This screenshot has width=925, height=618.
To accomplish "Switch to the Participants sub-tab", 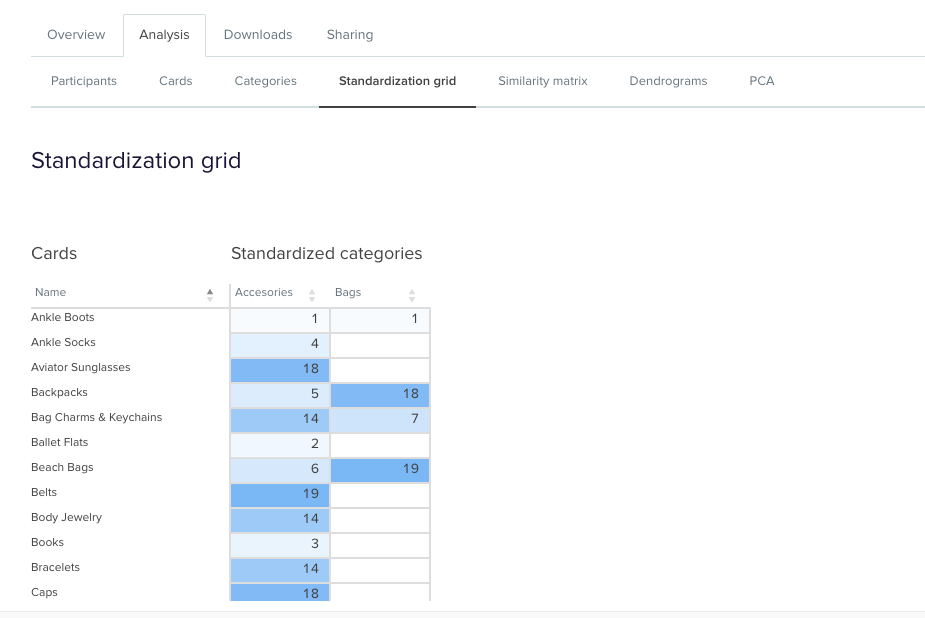I will pyautogui.click(x=84, y=81).
